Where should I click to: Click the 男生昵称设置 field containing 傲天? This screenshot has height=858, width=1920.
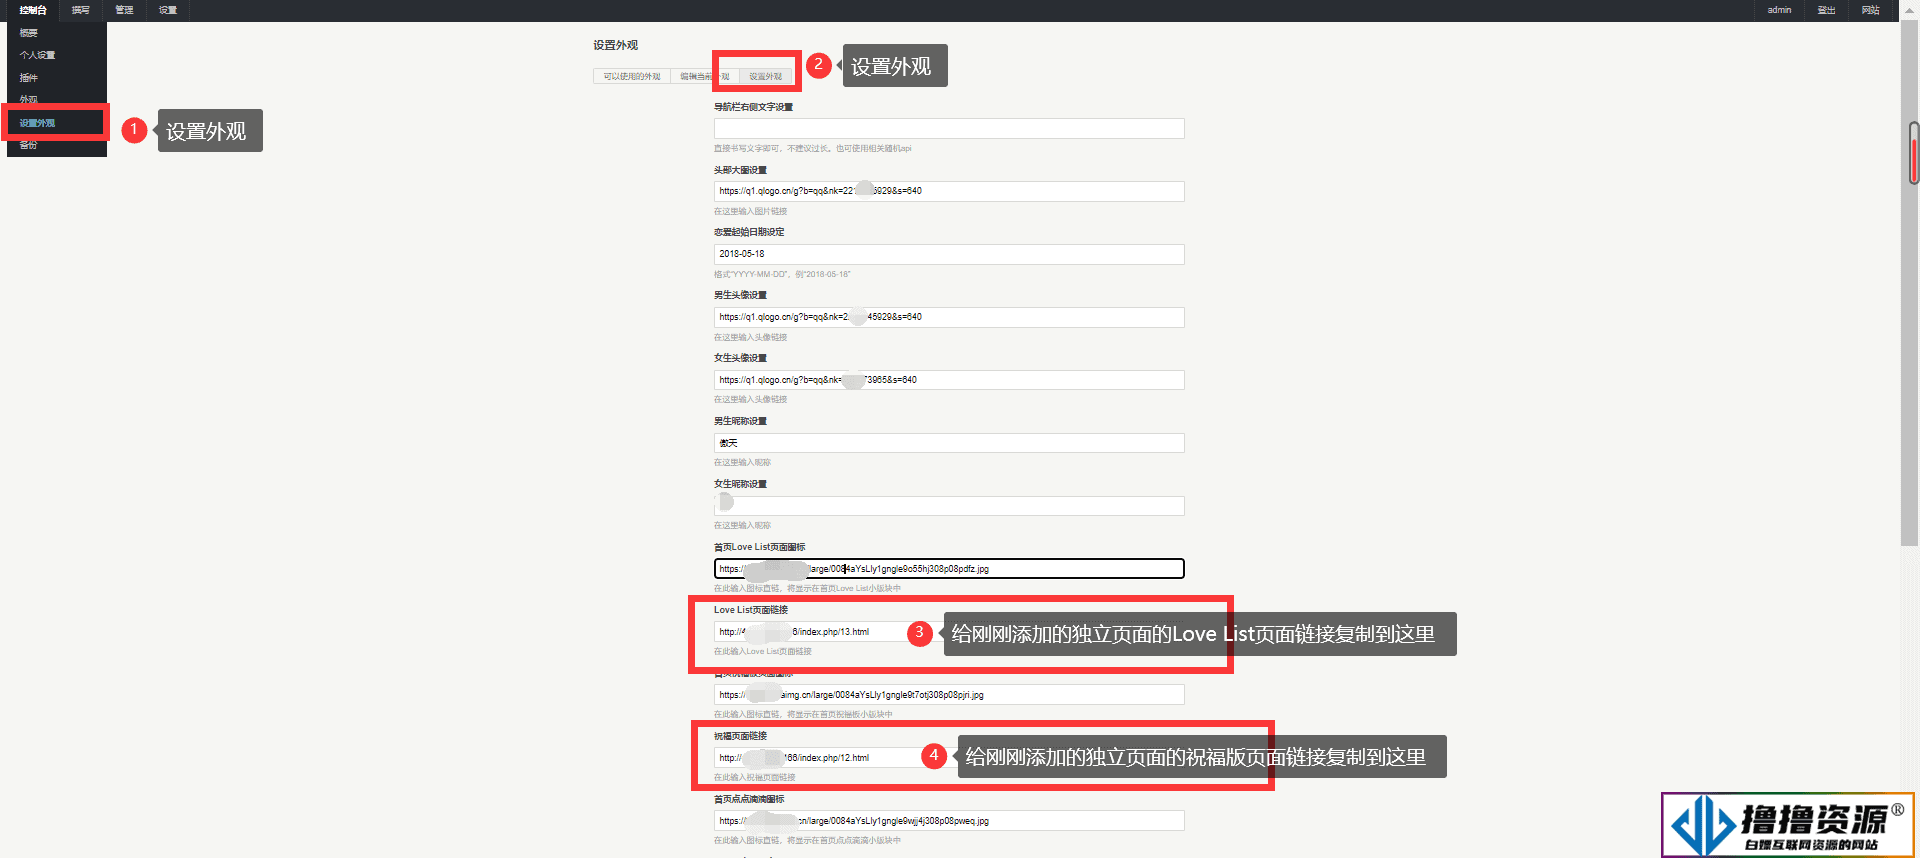point(949,443)
